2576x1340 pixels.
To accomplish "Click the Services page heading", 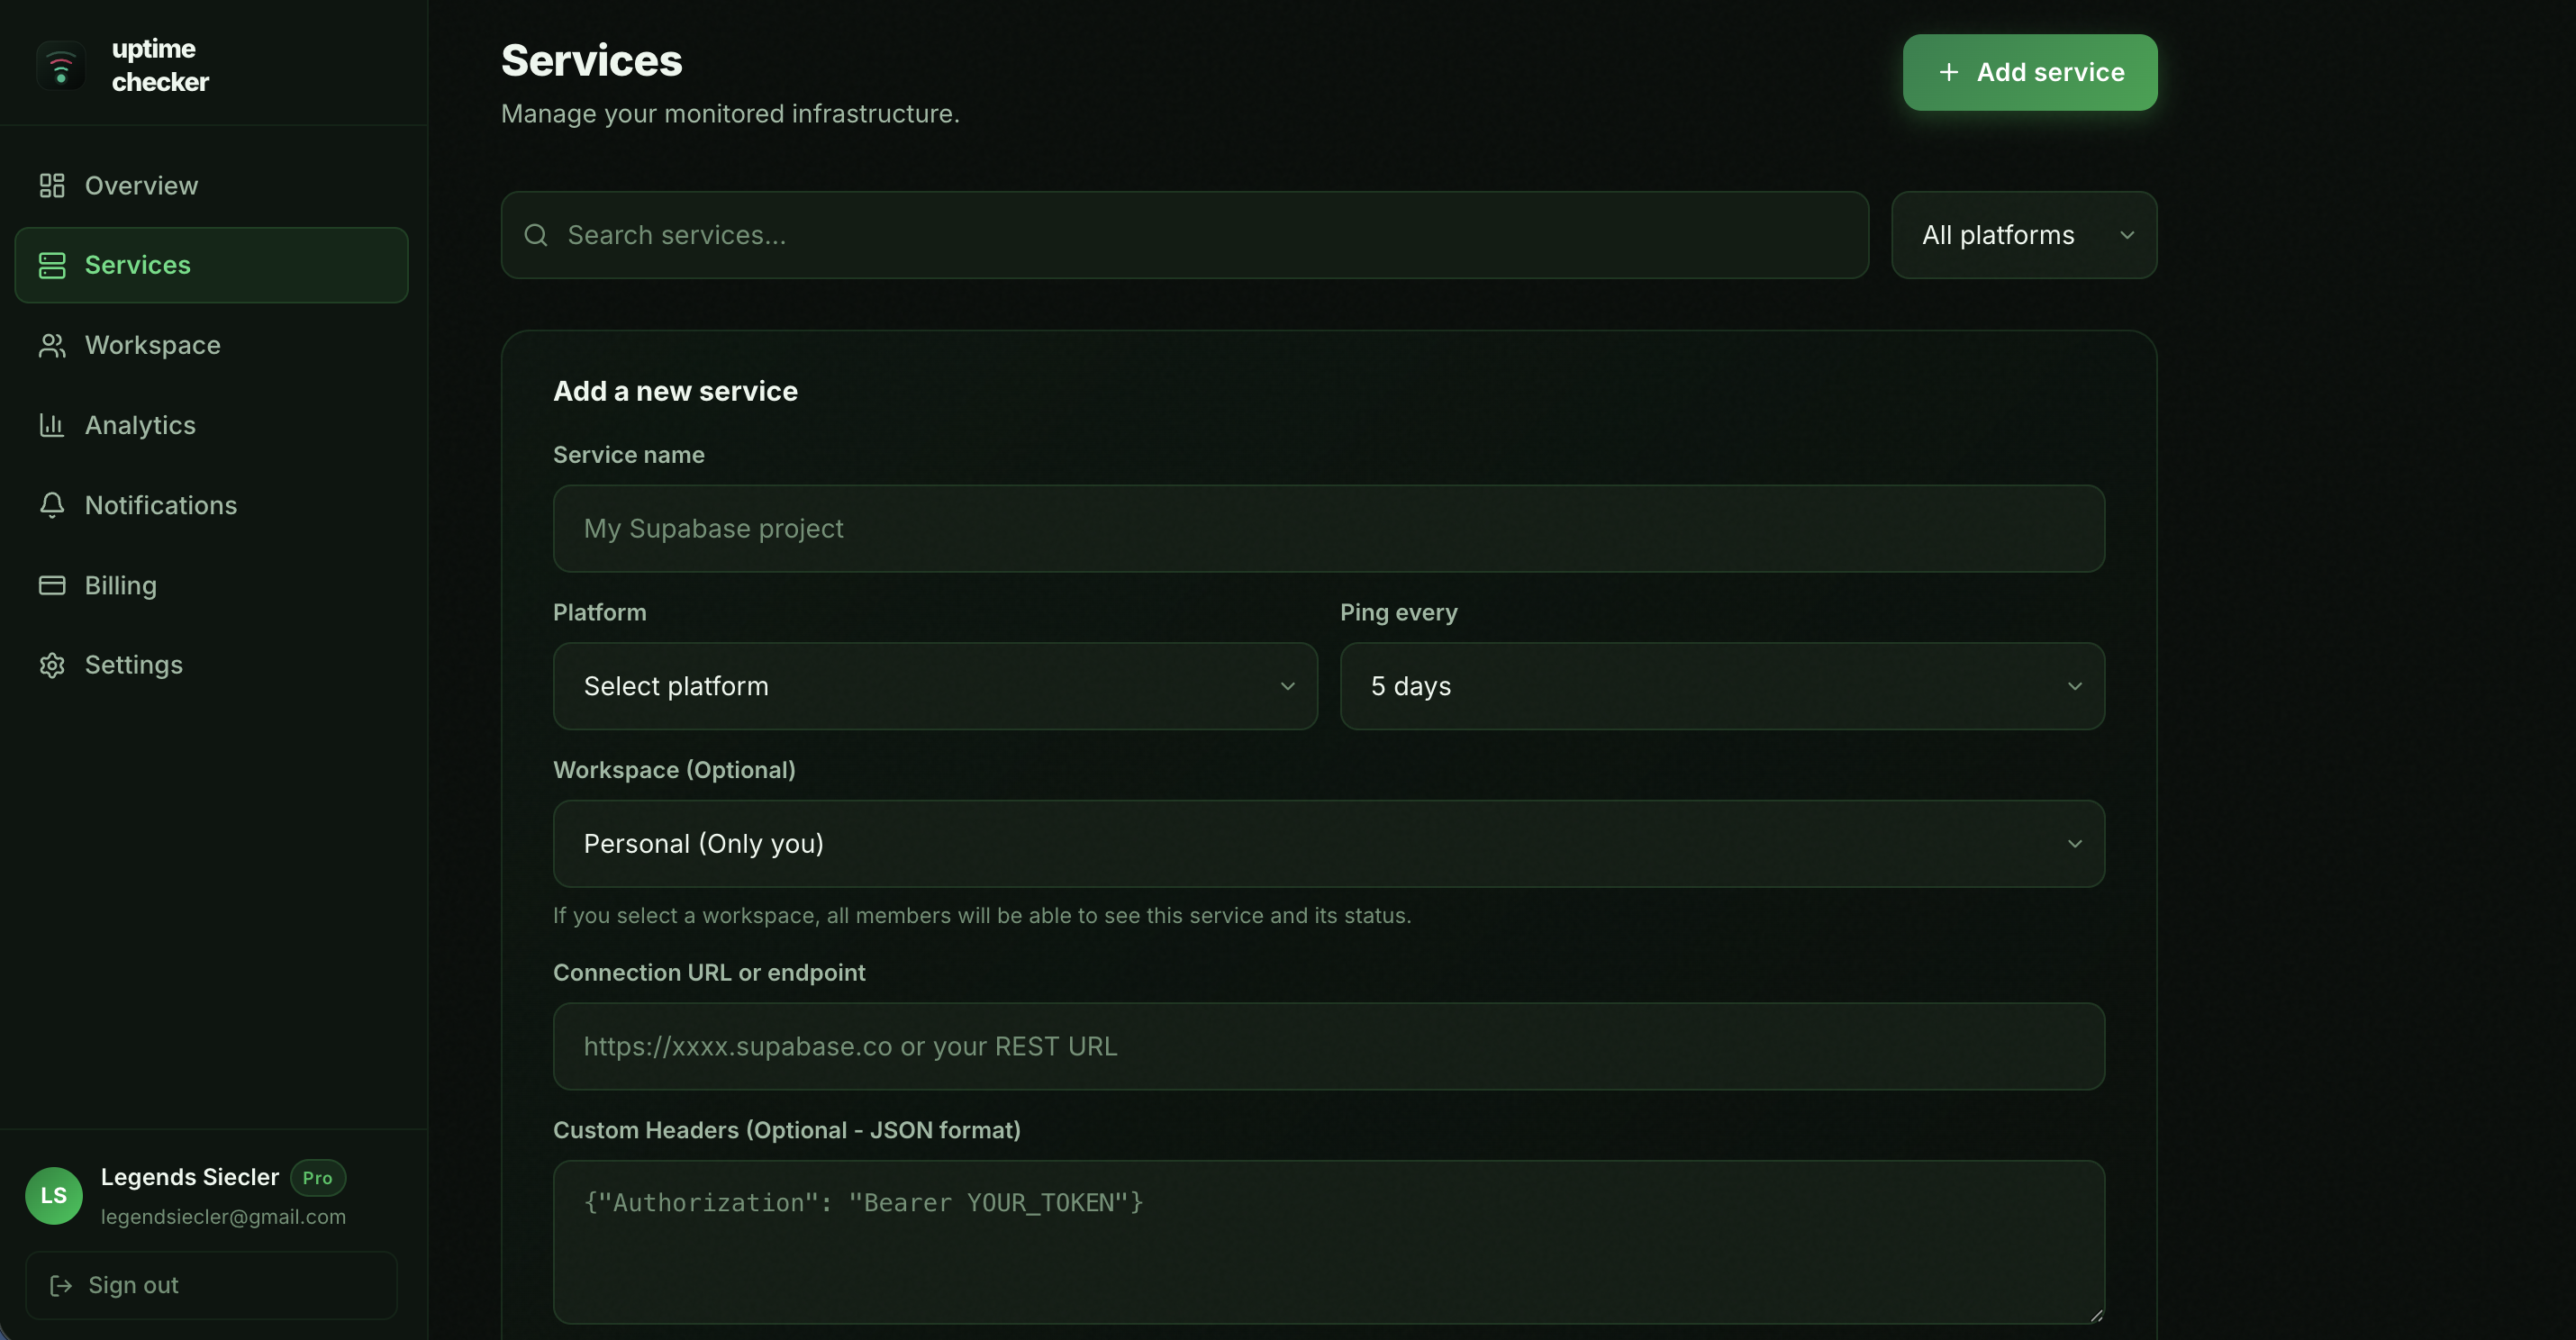I will 592,61.
